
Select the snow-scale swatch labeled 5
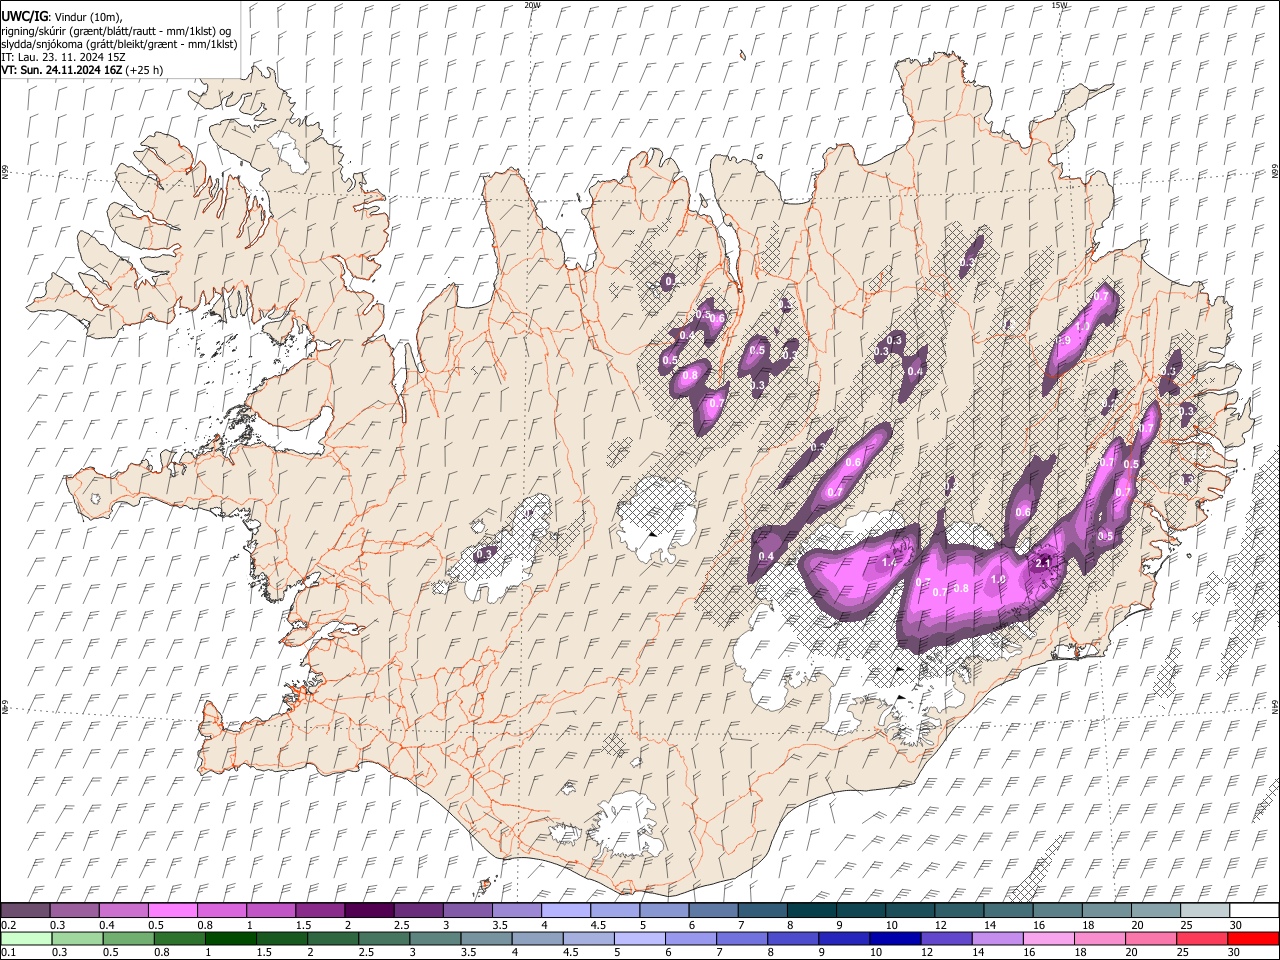click(x=665, y=910)
